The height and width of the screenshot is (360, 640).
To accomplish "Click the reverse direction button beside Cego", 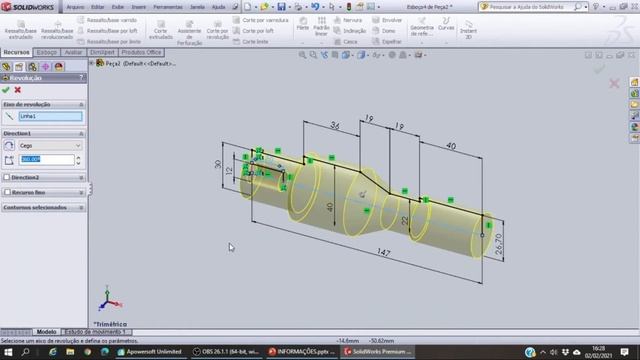I will (x=9, y=146).
